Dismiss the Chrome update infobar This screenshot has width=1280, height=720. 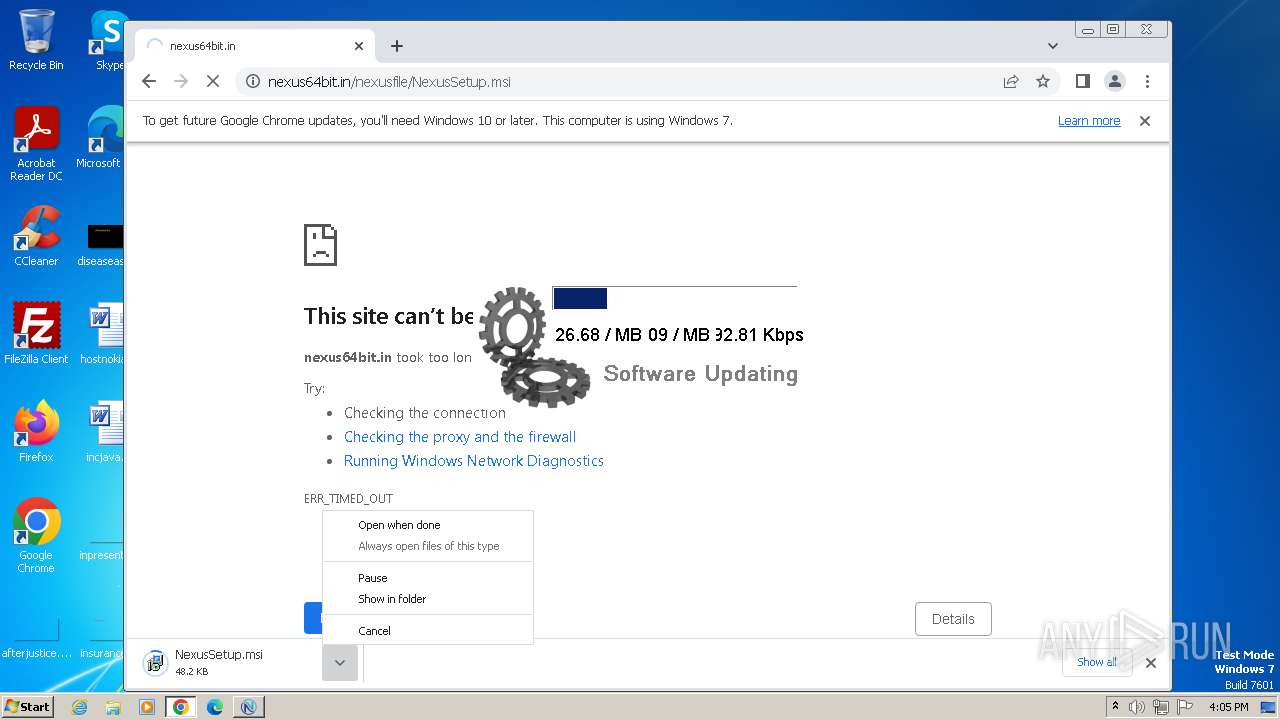click(1145, 120)
